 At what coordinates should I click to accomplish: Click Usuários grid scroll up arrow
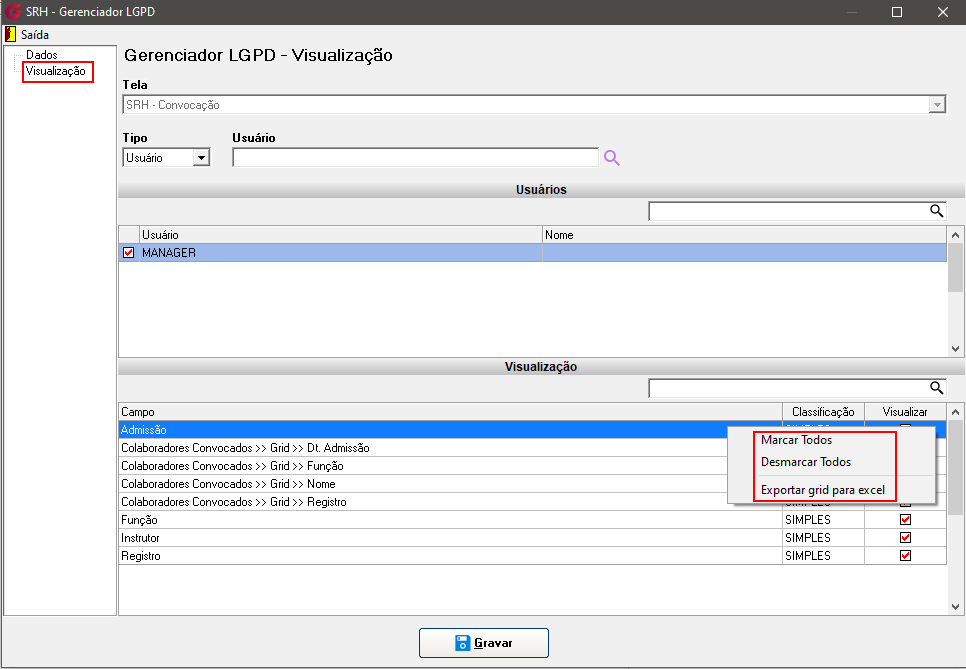coord(956,235)
